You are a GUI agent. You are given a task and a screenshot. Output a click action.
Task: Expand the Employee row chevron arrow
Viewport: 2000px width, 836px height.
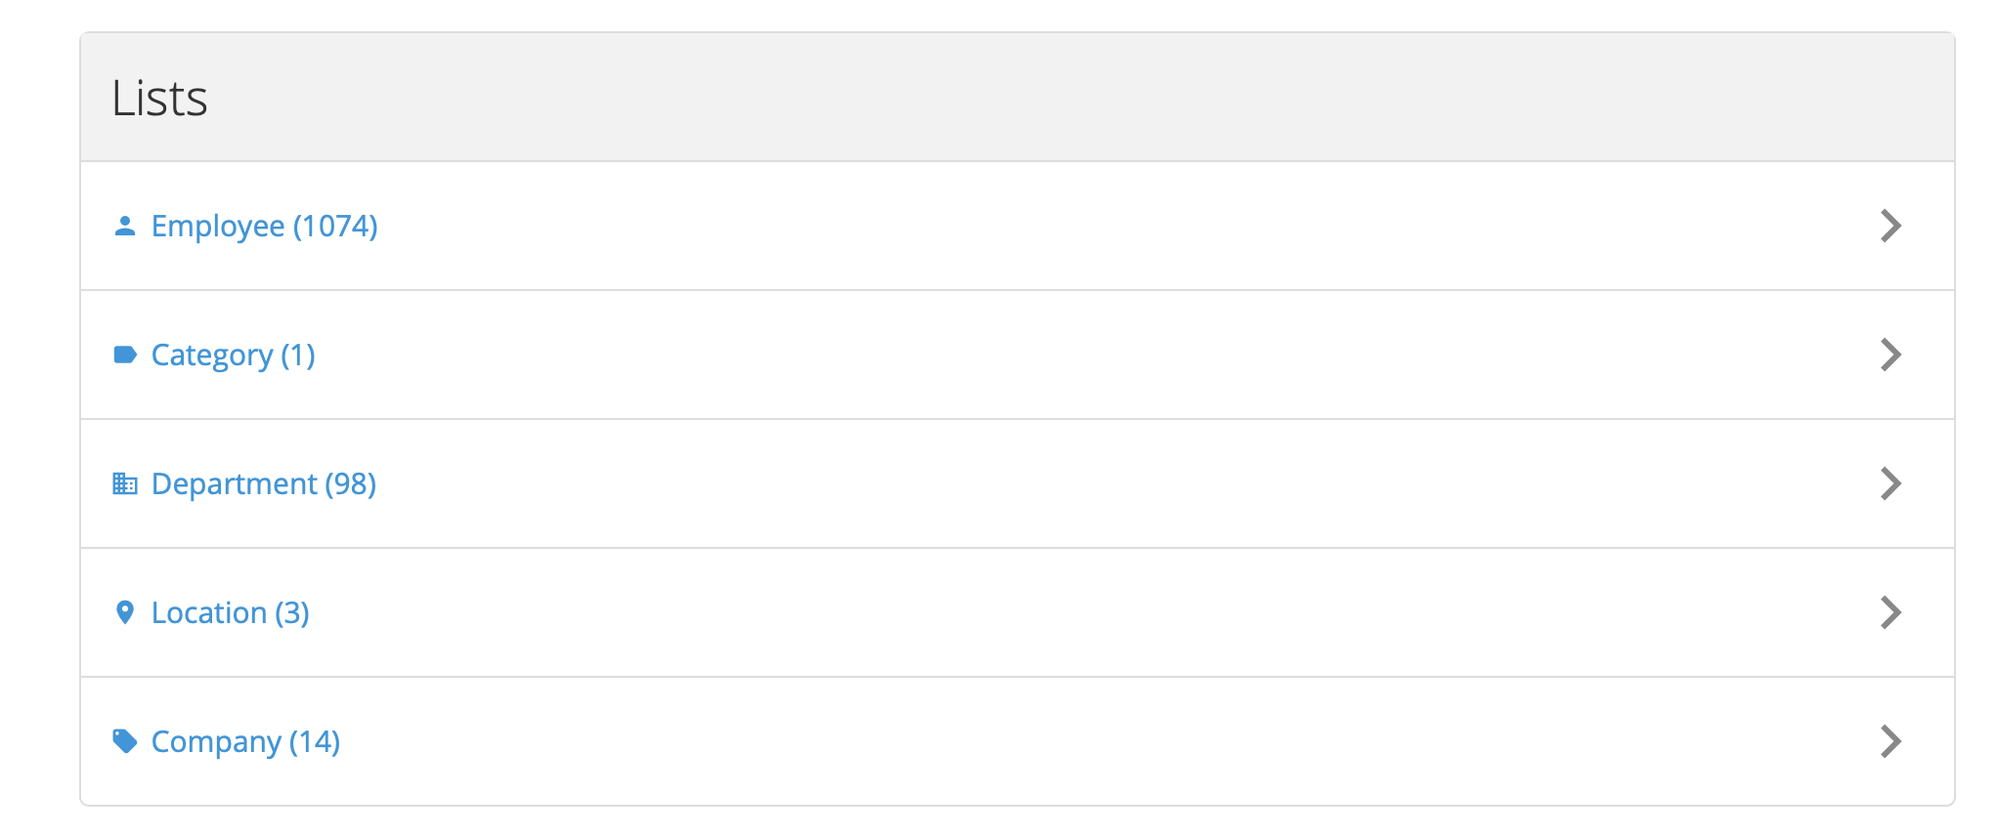tap(1889, 226)
